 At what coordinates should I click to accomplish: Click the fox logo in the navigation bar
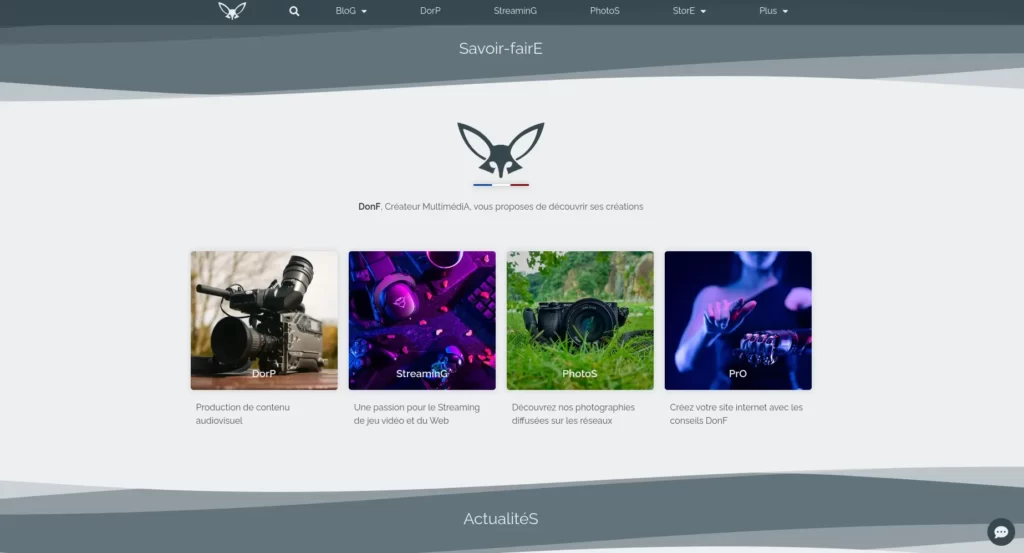pyautogui.click(x=232, y=10)
